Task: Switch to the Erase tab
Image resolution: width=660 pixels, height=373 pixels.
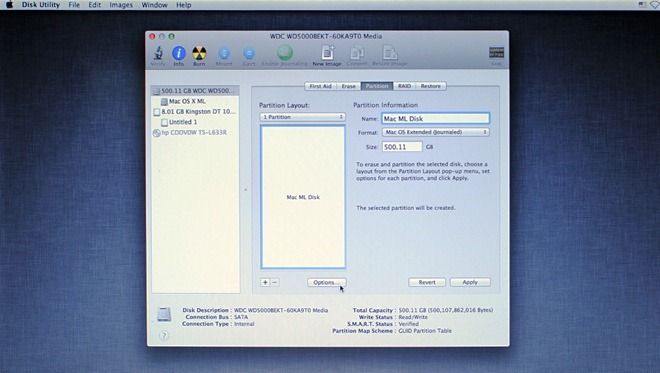Action: [349, 86]
